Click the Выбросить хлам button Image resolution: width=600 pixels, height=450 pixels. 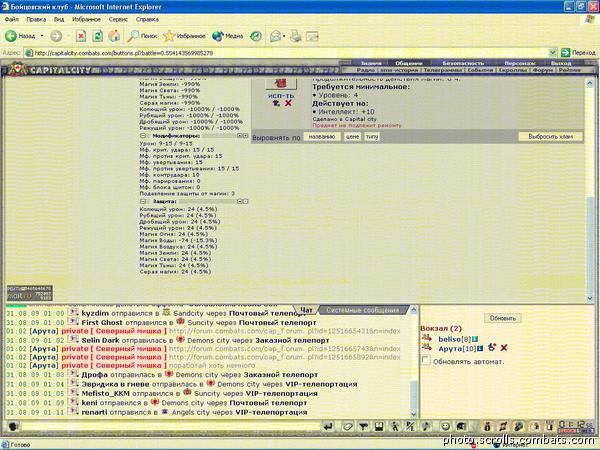coord(551,137)
